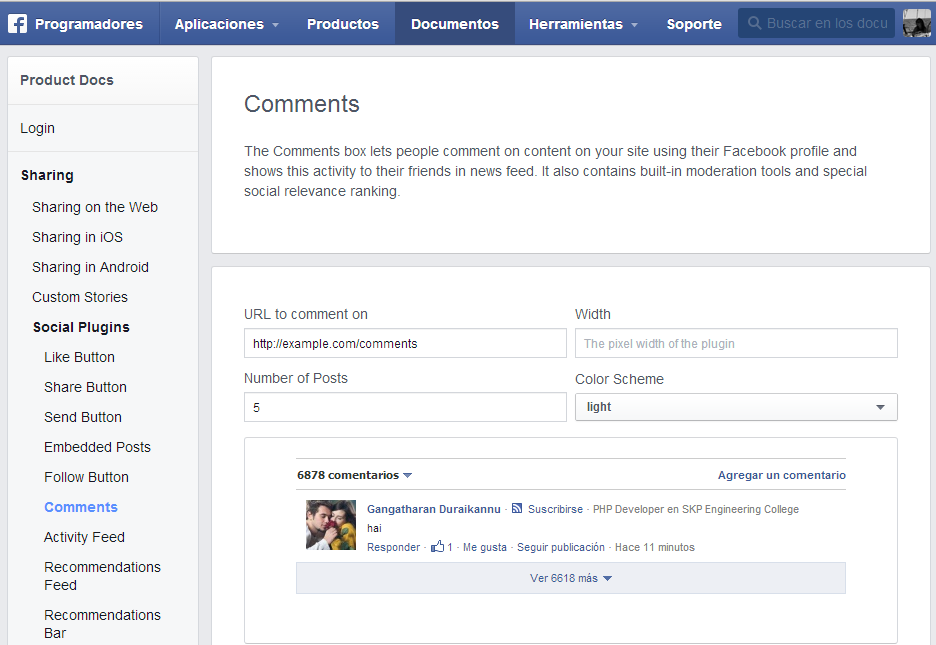This screenshot has width=936, height=645.
Task: Open the Programadores home link
Action: pyautogui.click(x=89, y=24)
